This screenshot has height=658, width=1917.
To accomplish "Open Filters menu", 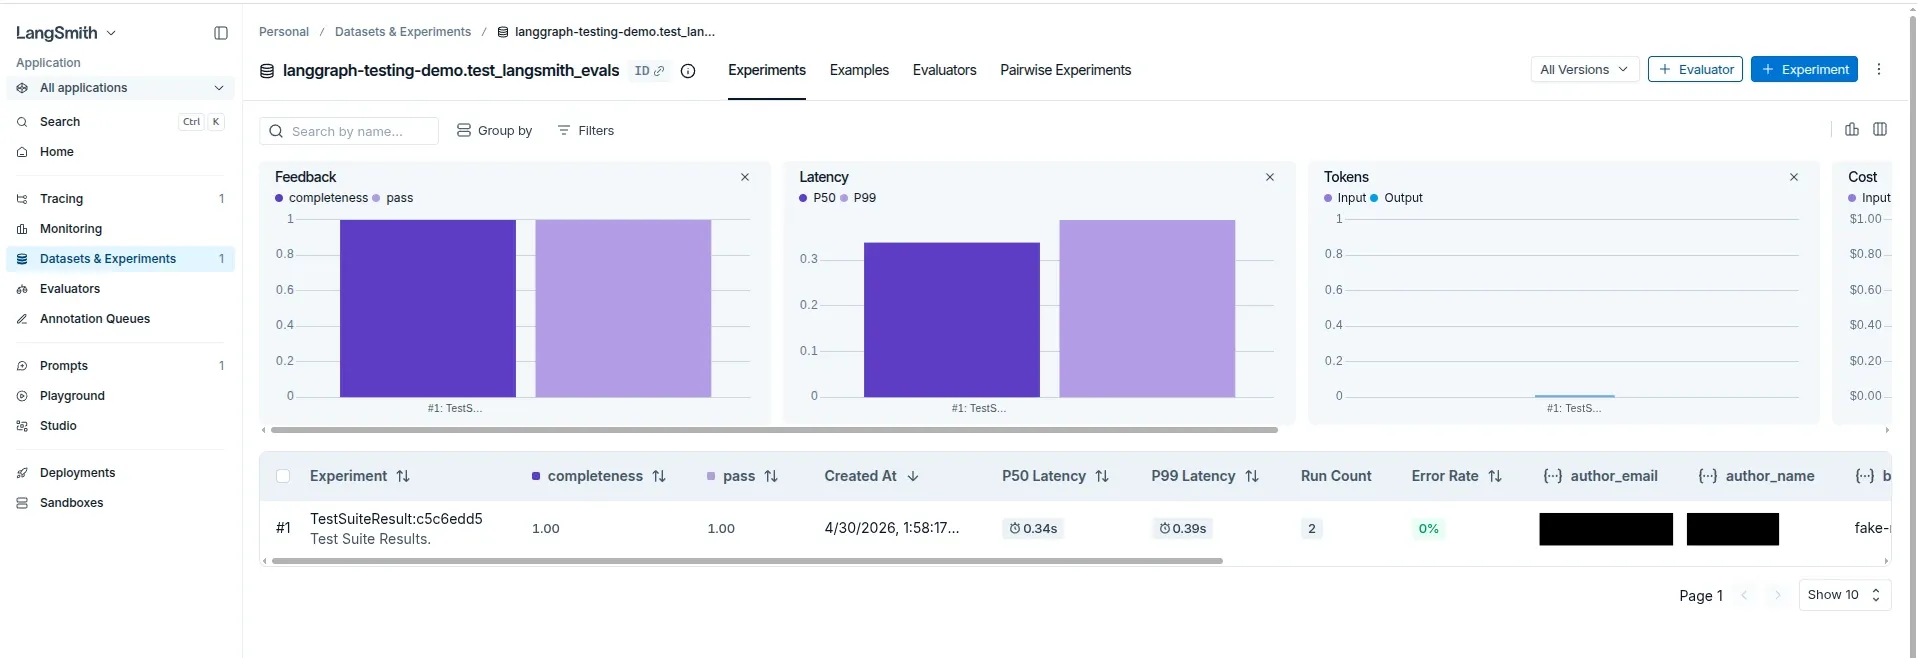I will 586,131.
